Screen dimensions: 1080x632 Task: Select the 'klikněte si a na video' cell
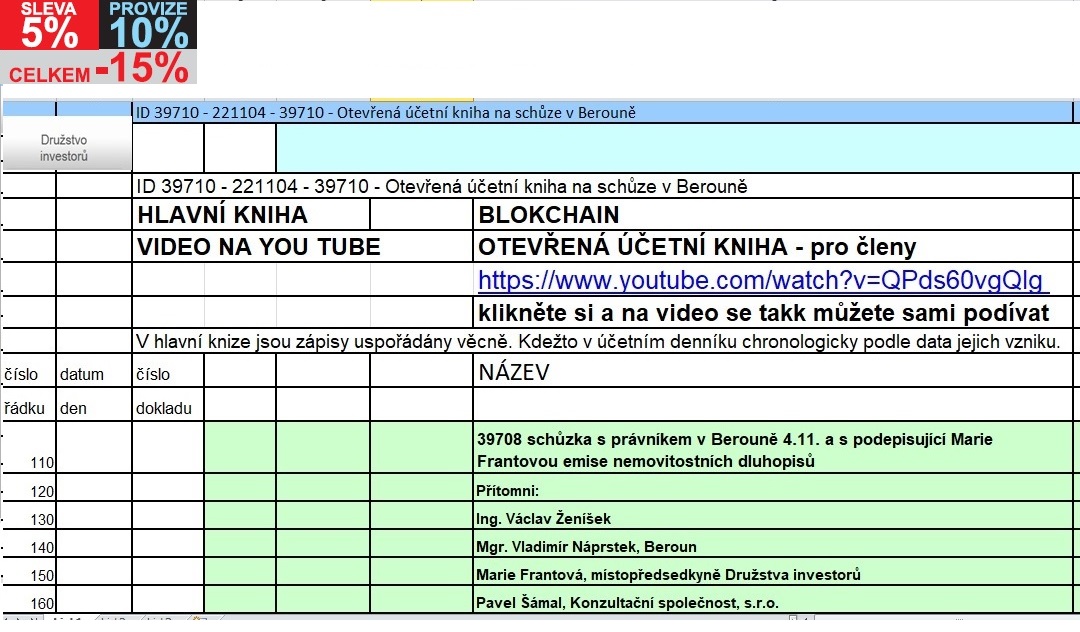773,313
